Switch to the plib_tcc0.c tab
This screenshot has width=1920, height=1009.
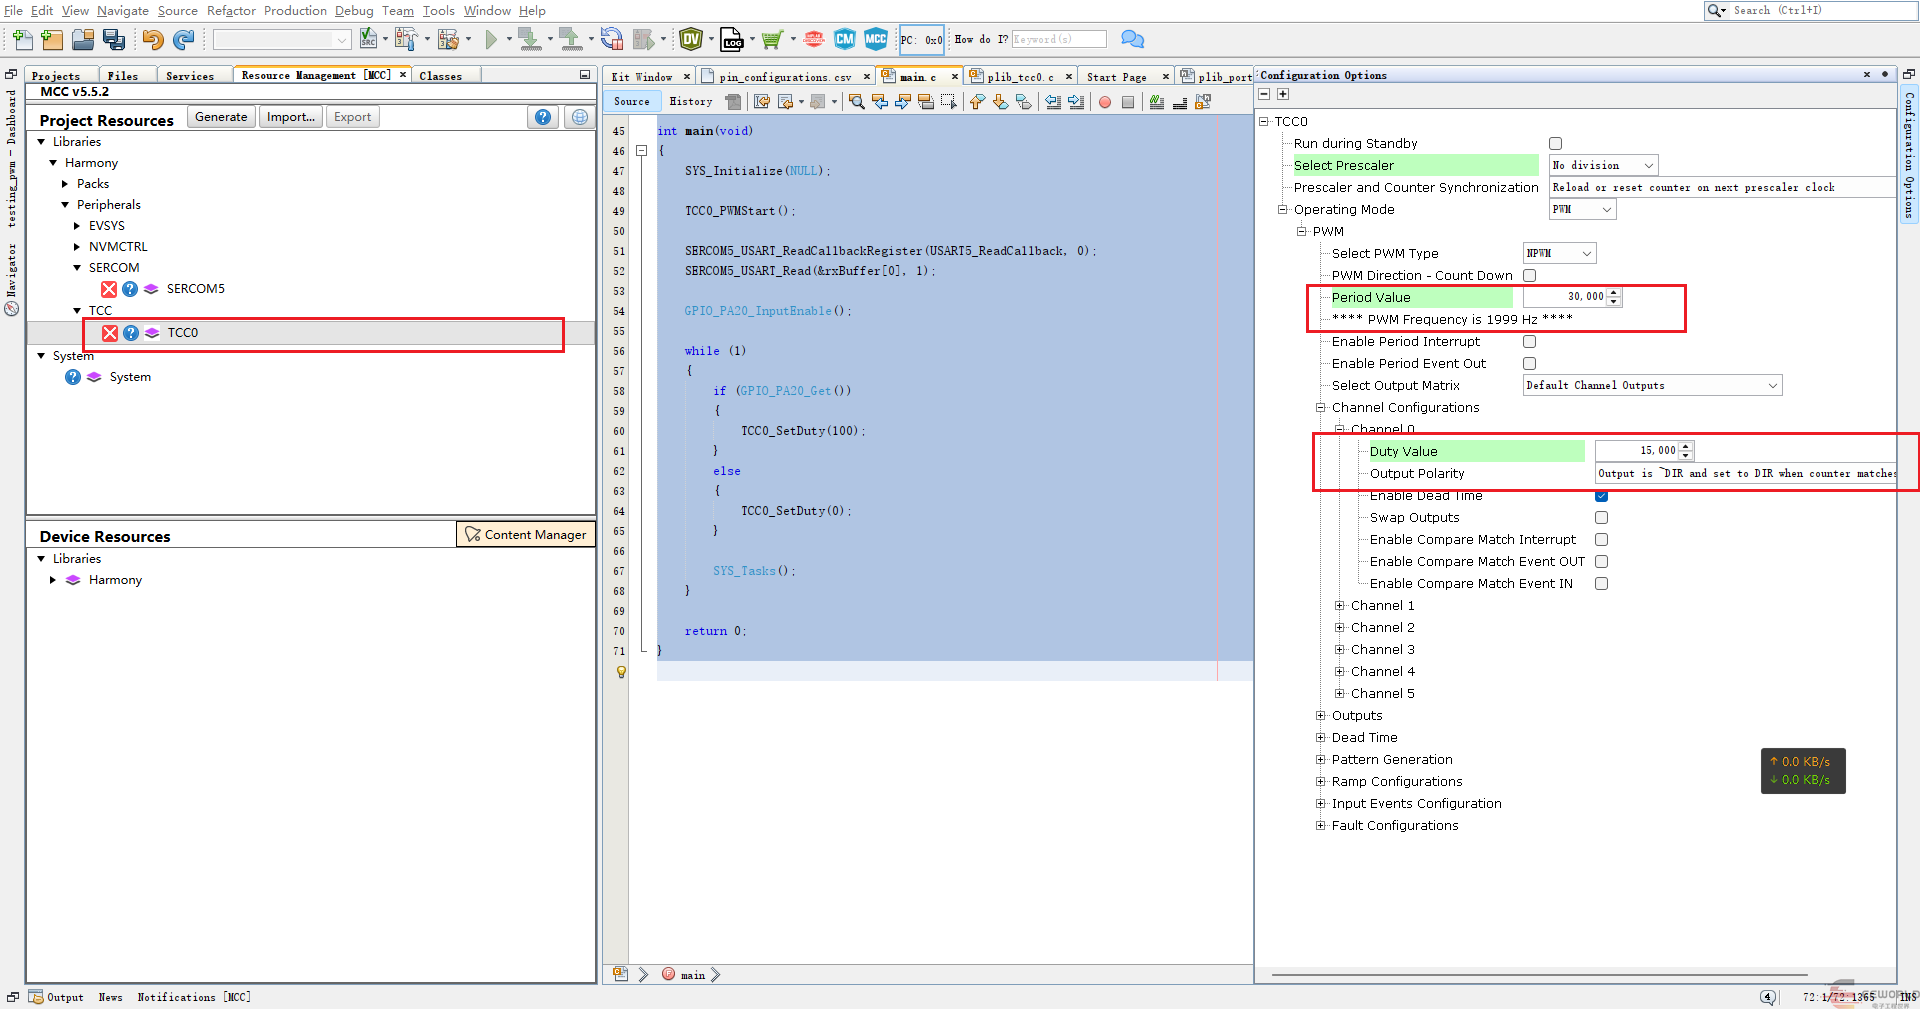pos(1019,76)
